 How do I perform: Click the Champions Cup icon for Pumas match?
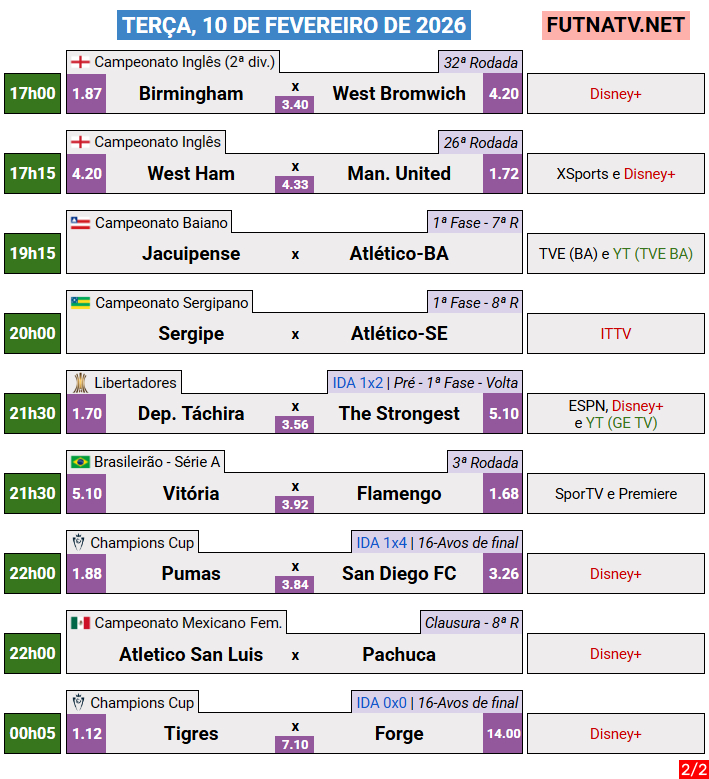pos(78,542)
